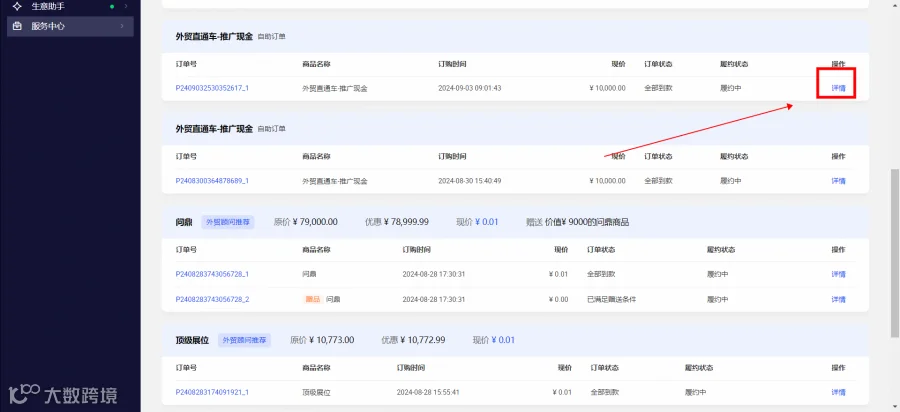Expand the 生意助手 chevron arrow

[x=125, y=7]
